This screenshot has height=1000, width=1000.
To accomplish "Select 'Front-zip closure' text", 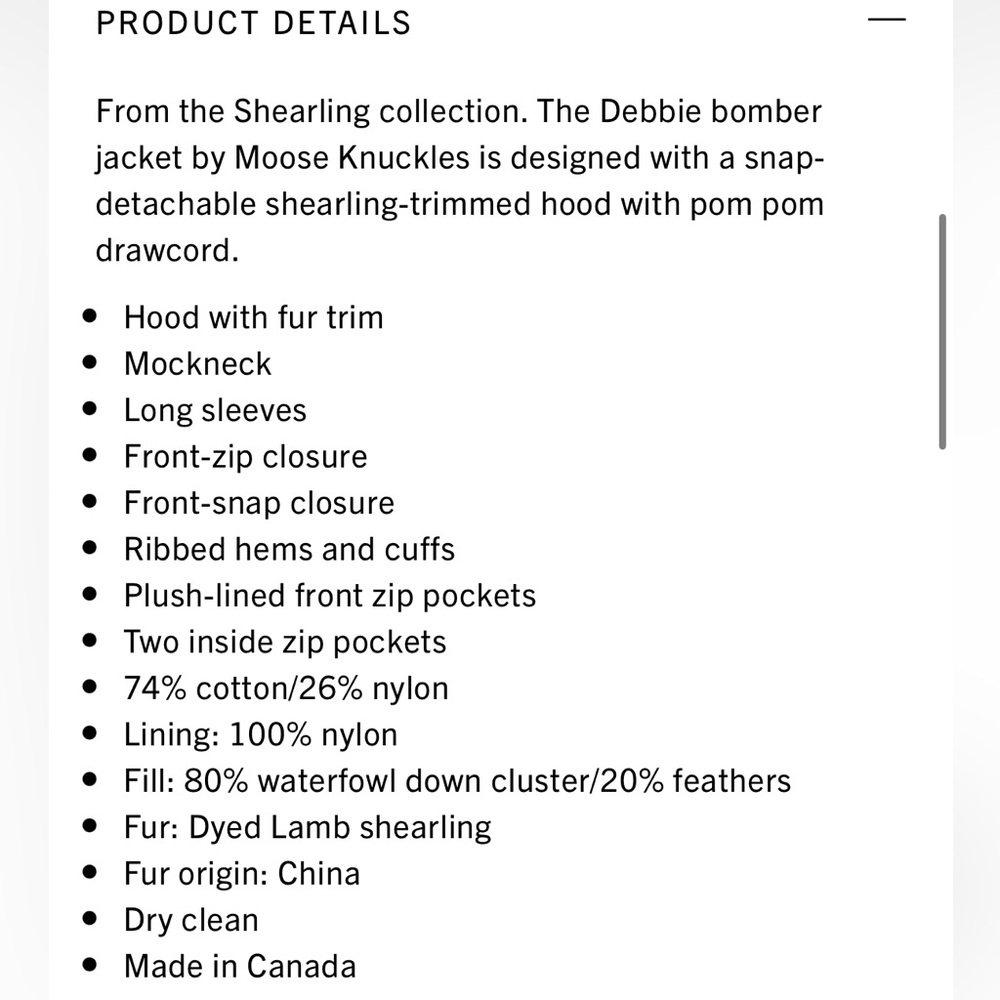I will (x=246, y=457).
